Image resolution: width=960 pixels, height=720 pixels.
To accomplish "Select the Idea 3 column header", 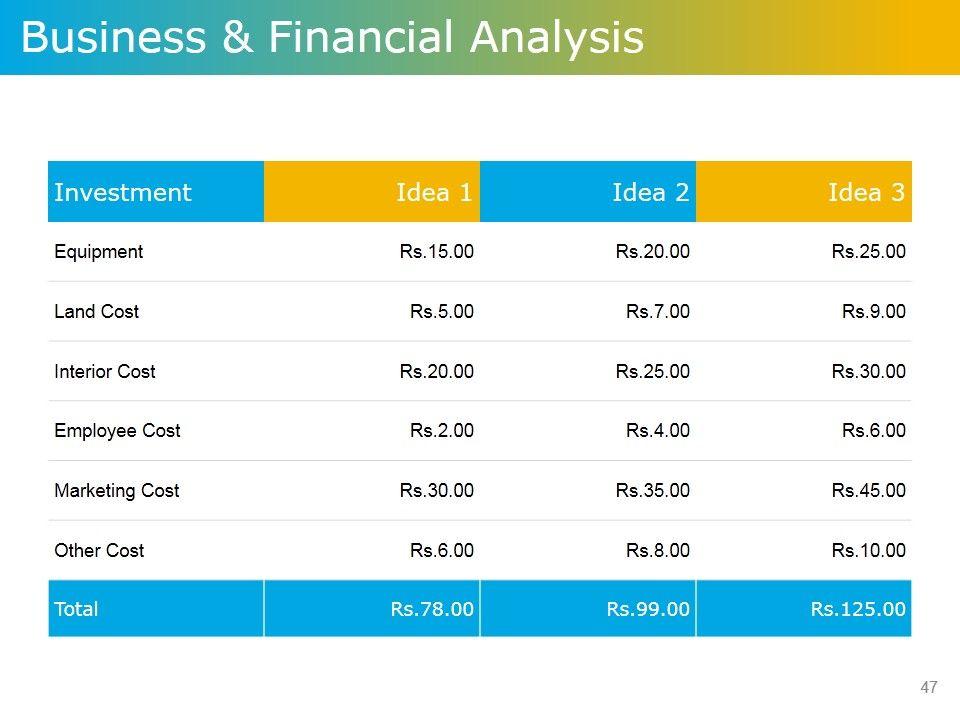I will pyautogui.click(x=866, y=192).
